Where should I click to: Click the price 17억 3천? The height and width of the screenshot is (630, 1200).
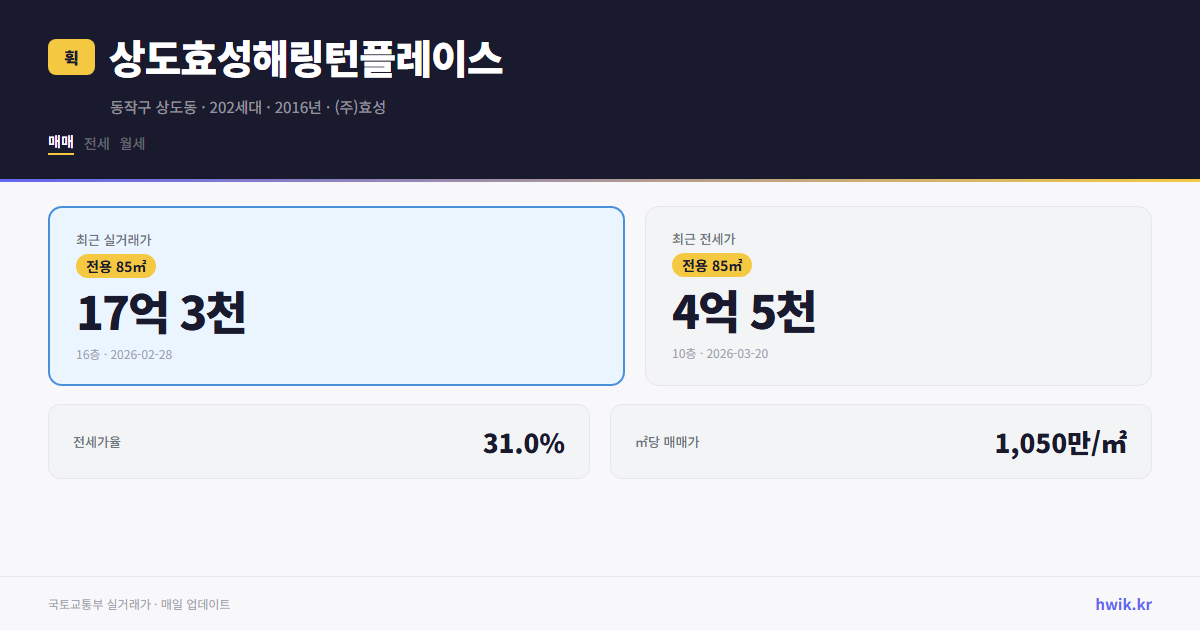point(162,313)
